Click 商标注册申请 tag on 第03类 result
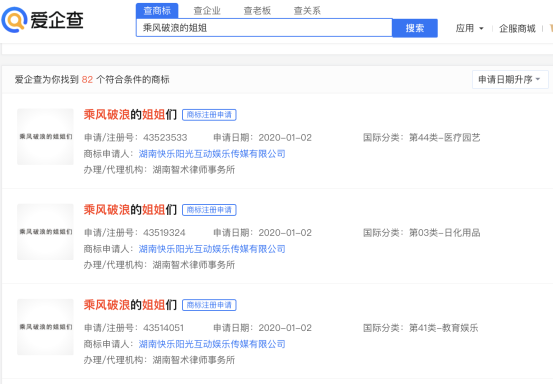This screenshot has width=553, height=384. point(209,210)
